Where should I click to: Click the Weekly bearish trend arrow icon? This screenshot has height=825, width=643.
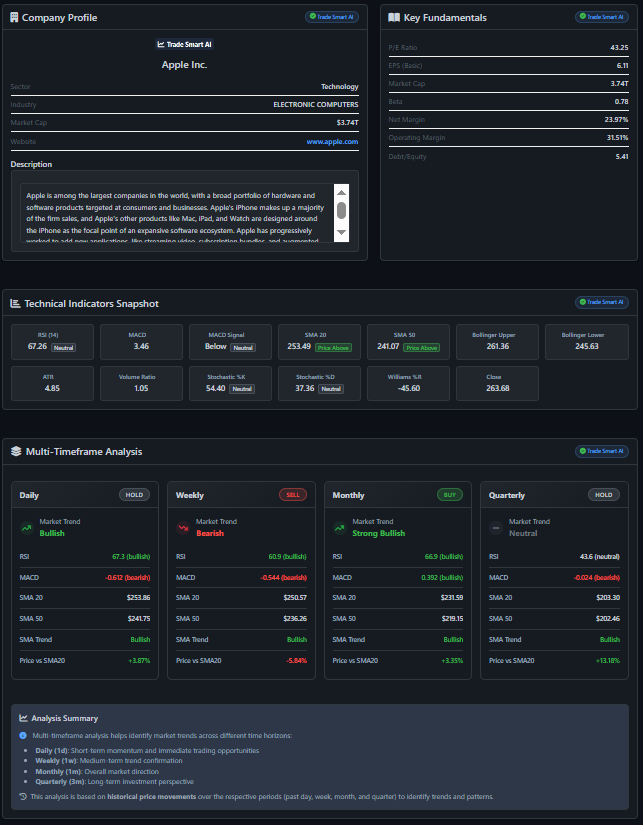coord(182,528)
